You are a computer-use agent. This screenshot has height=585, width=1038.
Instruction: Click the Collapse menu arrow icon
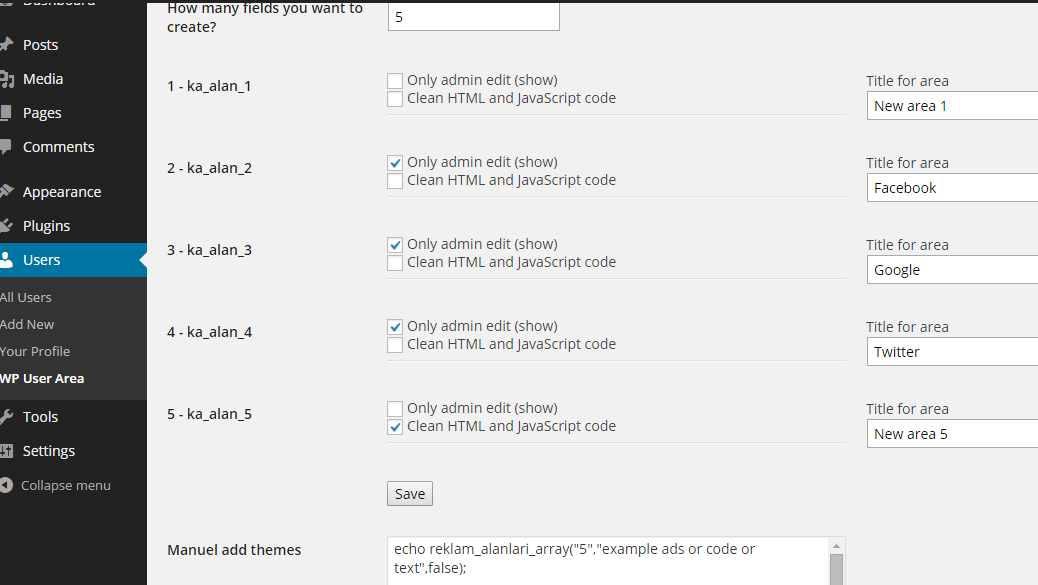pos(6,485)
